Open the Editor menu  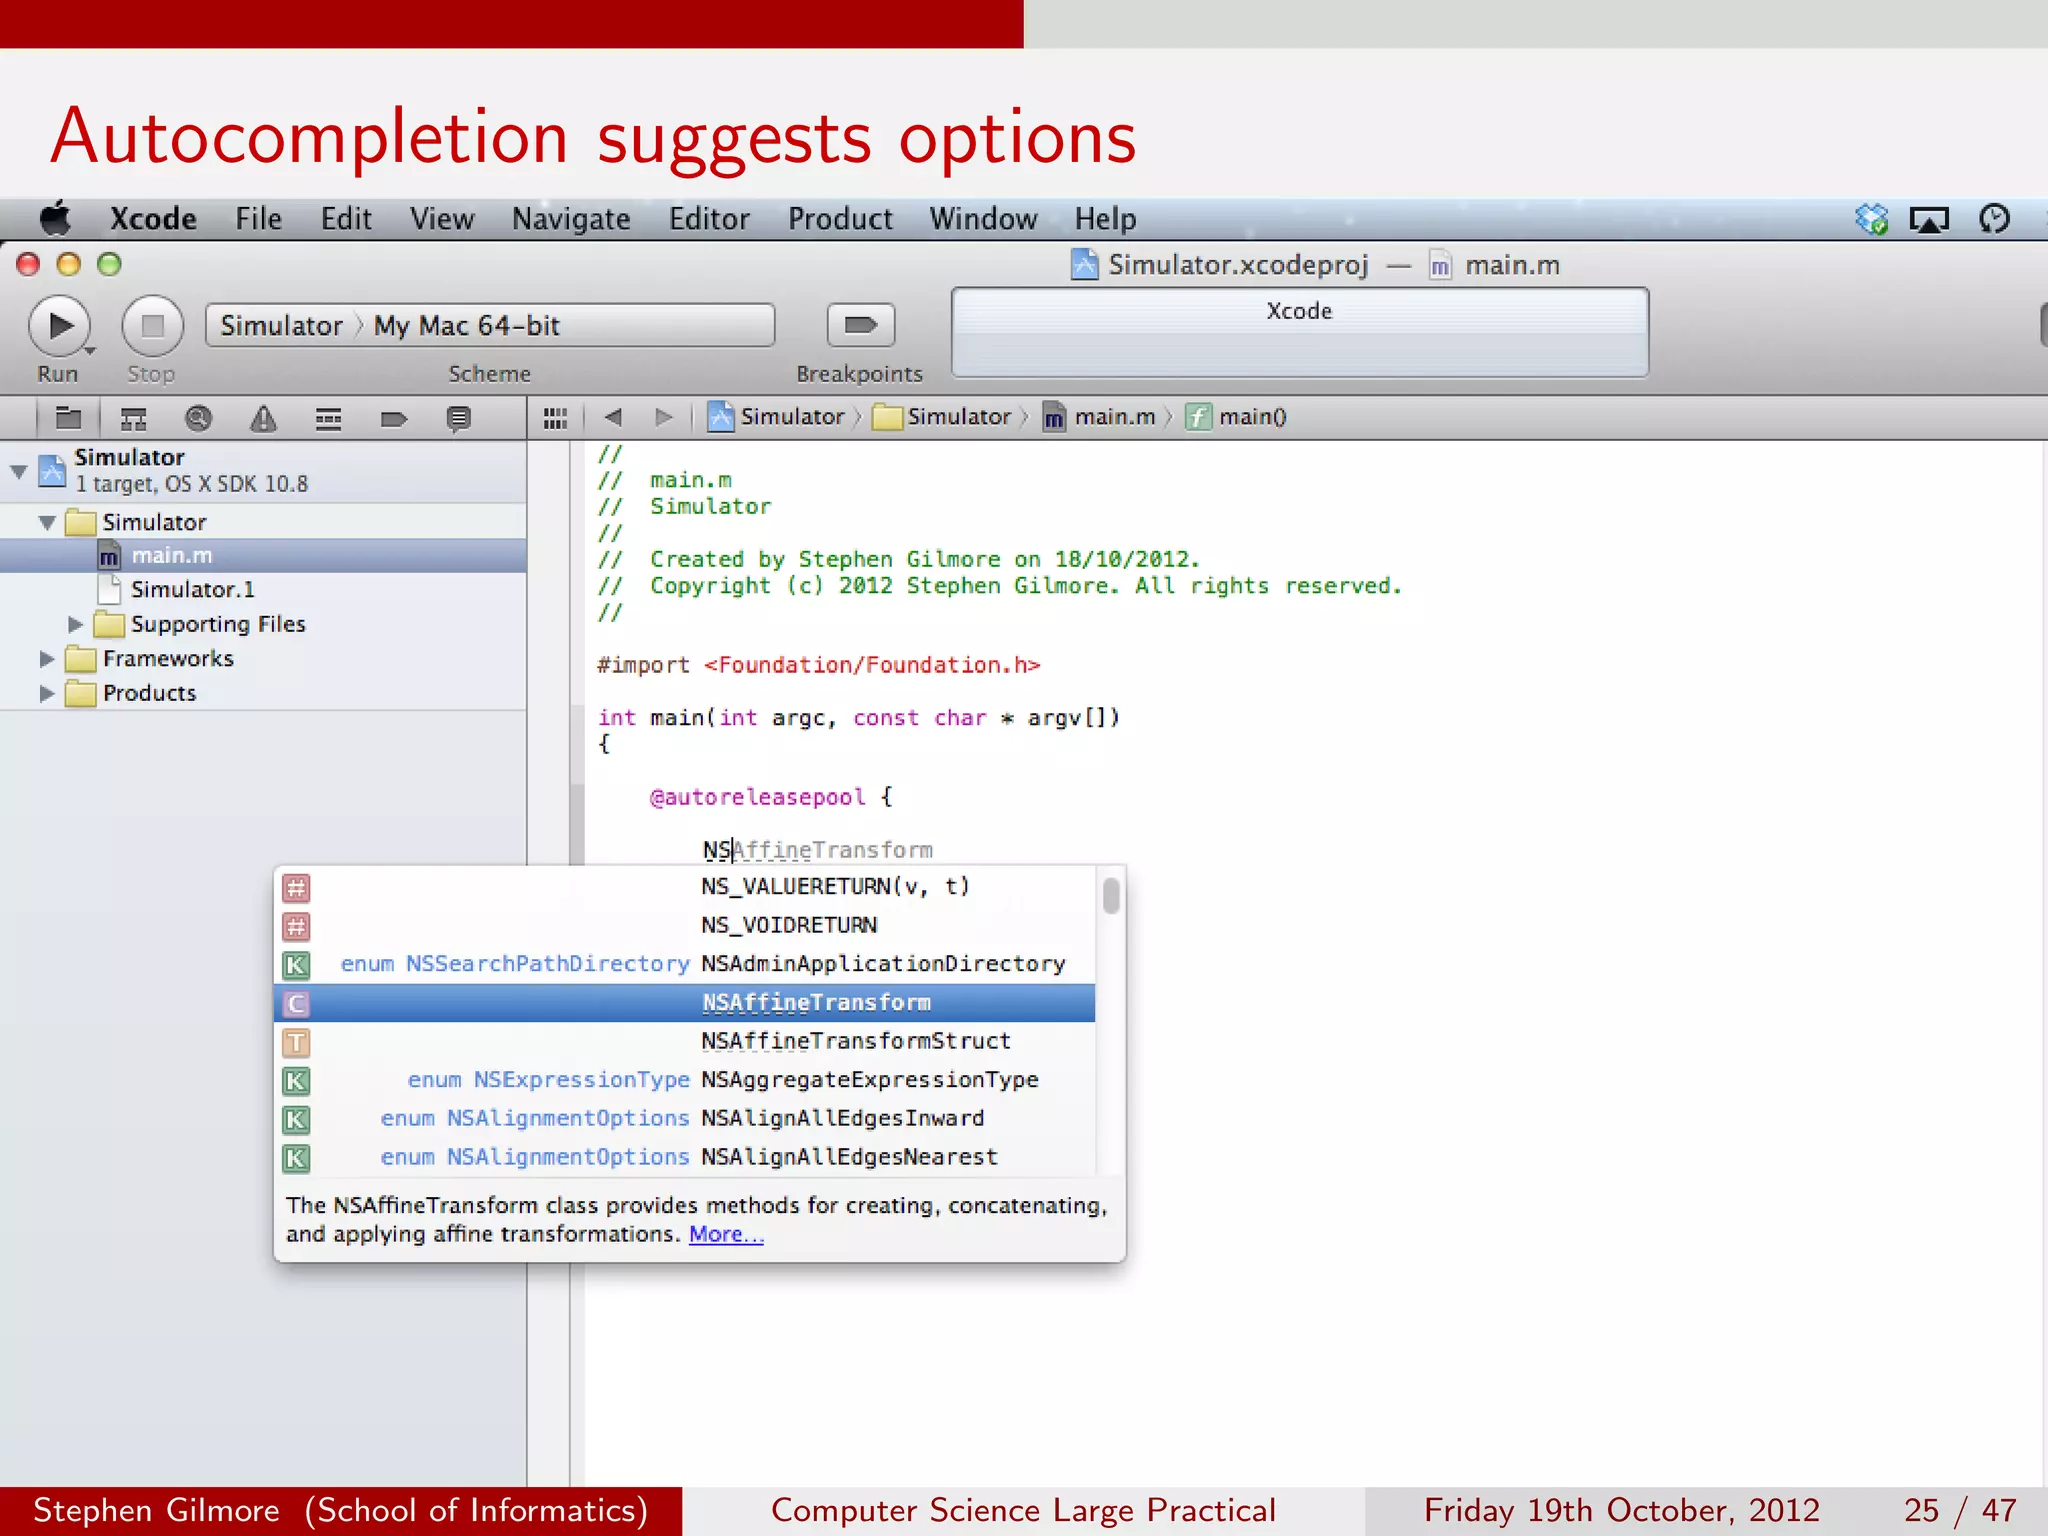click(709, 218)
